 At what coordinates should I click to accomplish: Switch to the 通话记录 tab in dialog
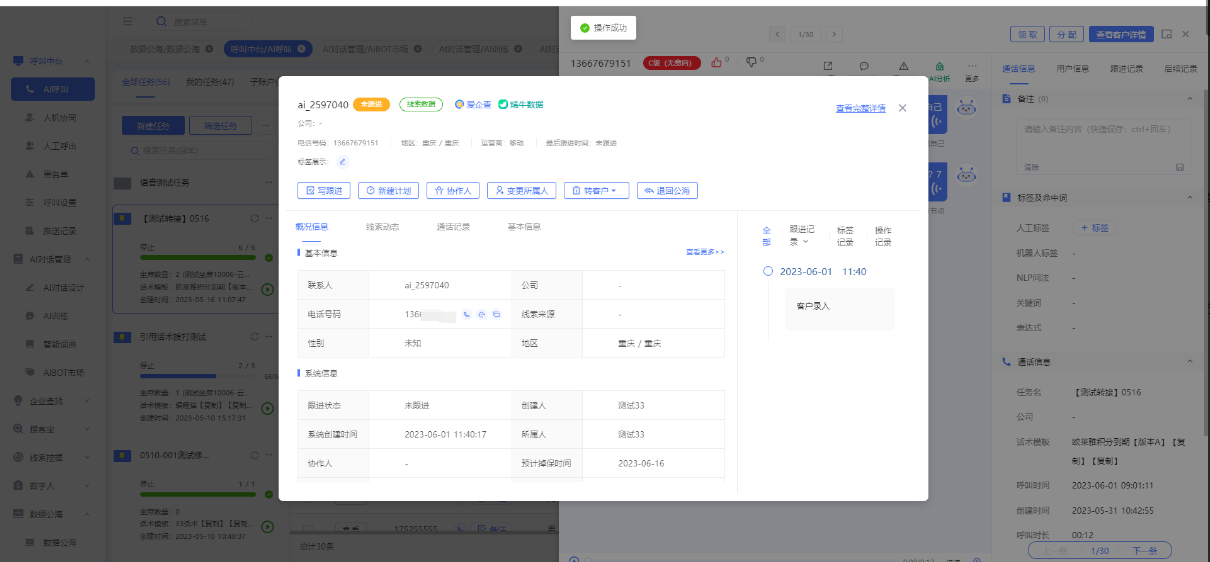tap(453, 227)
